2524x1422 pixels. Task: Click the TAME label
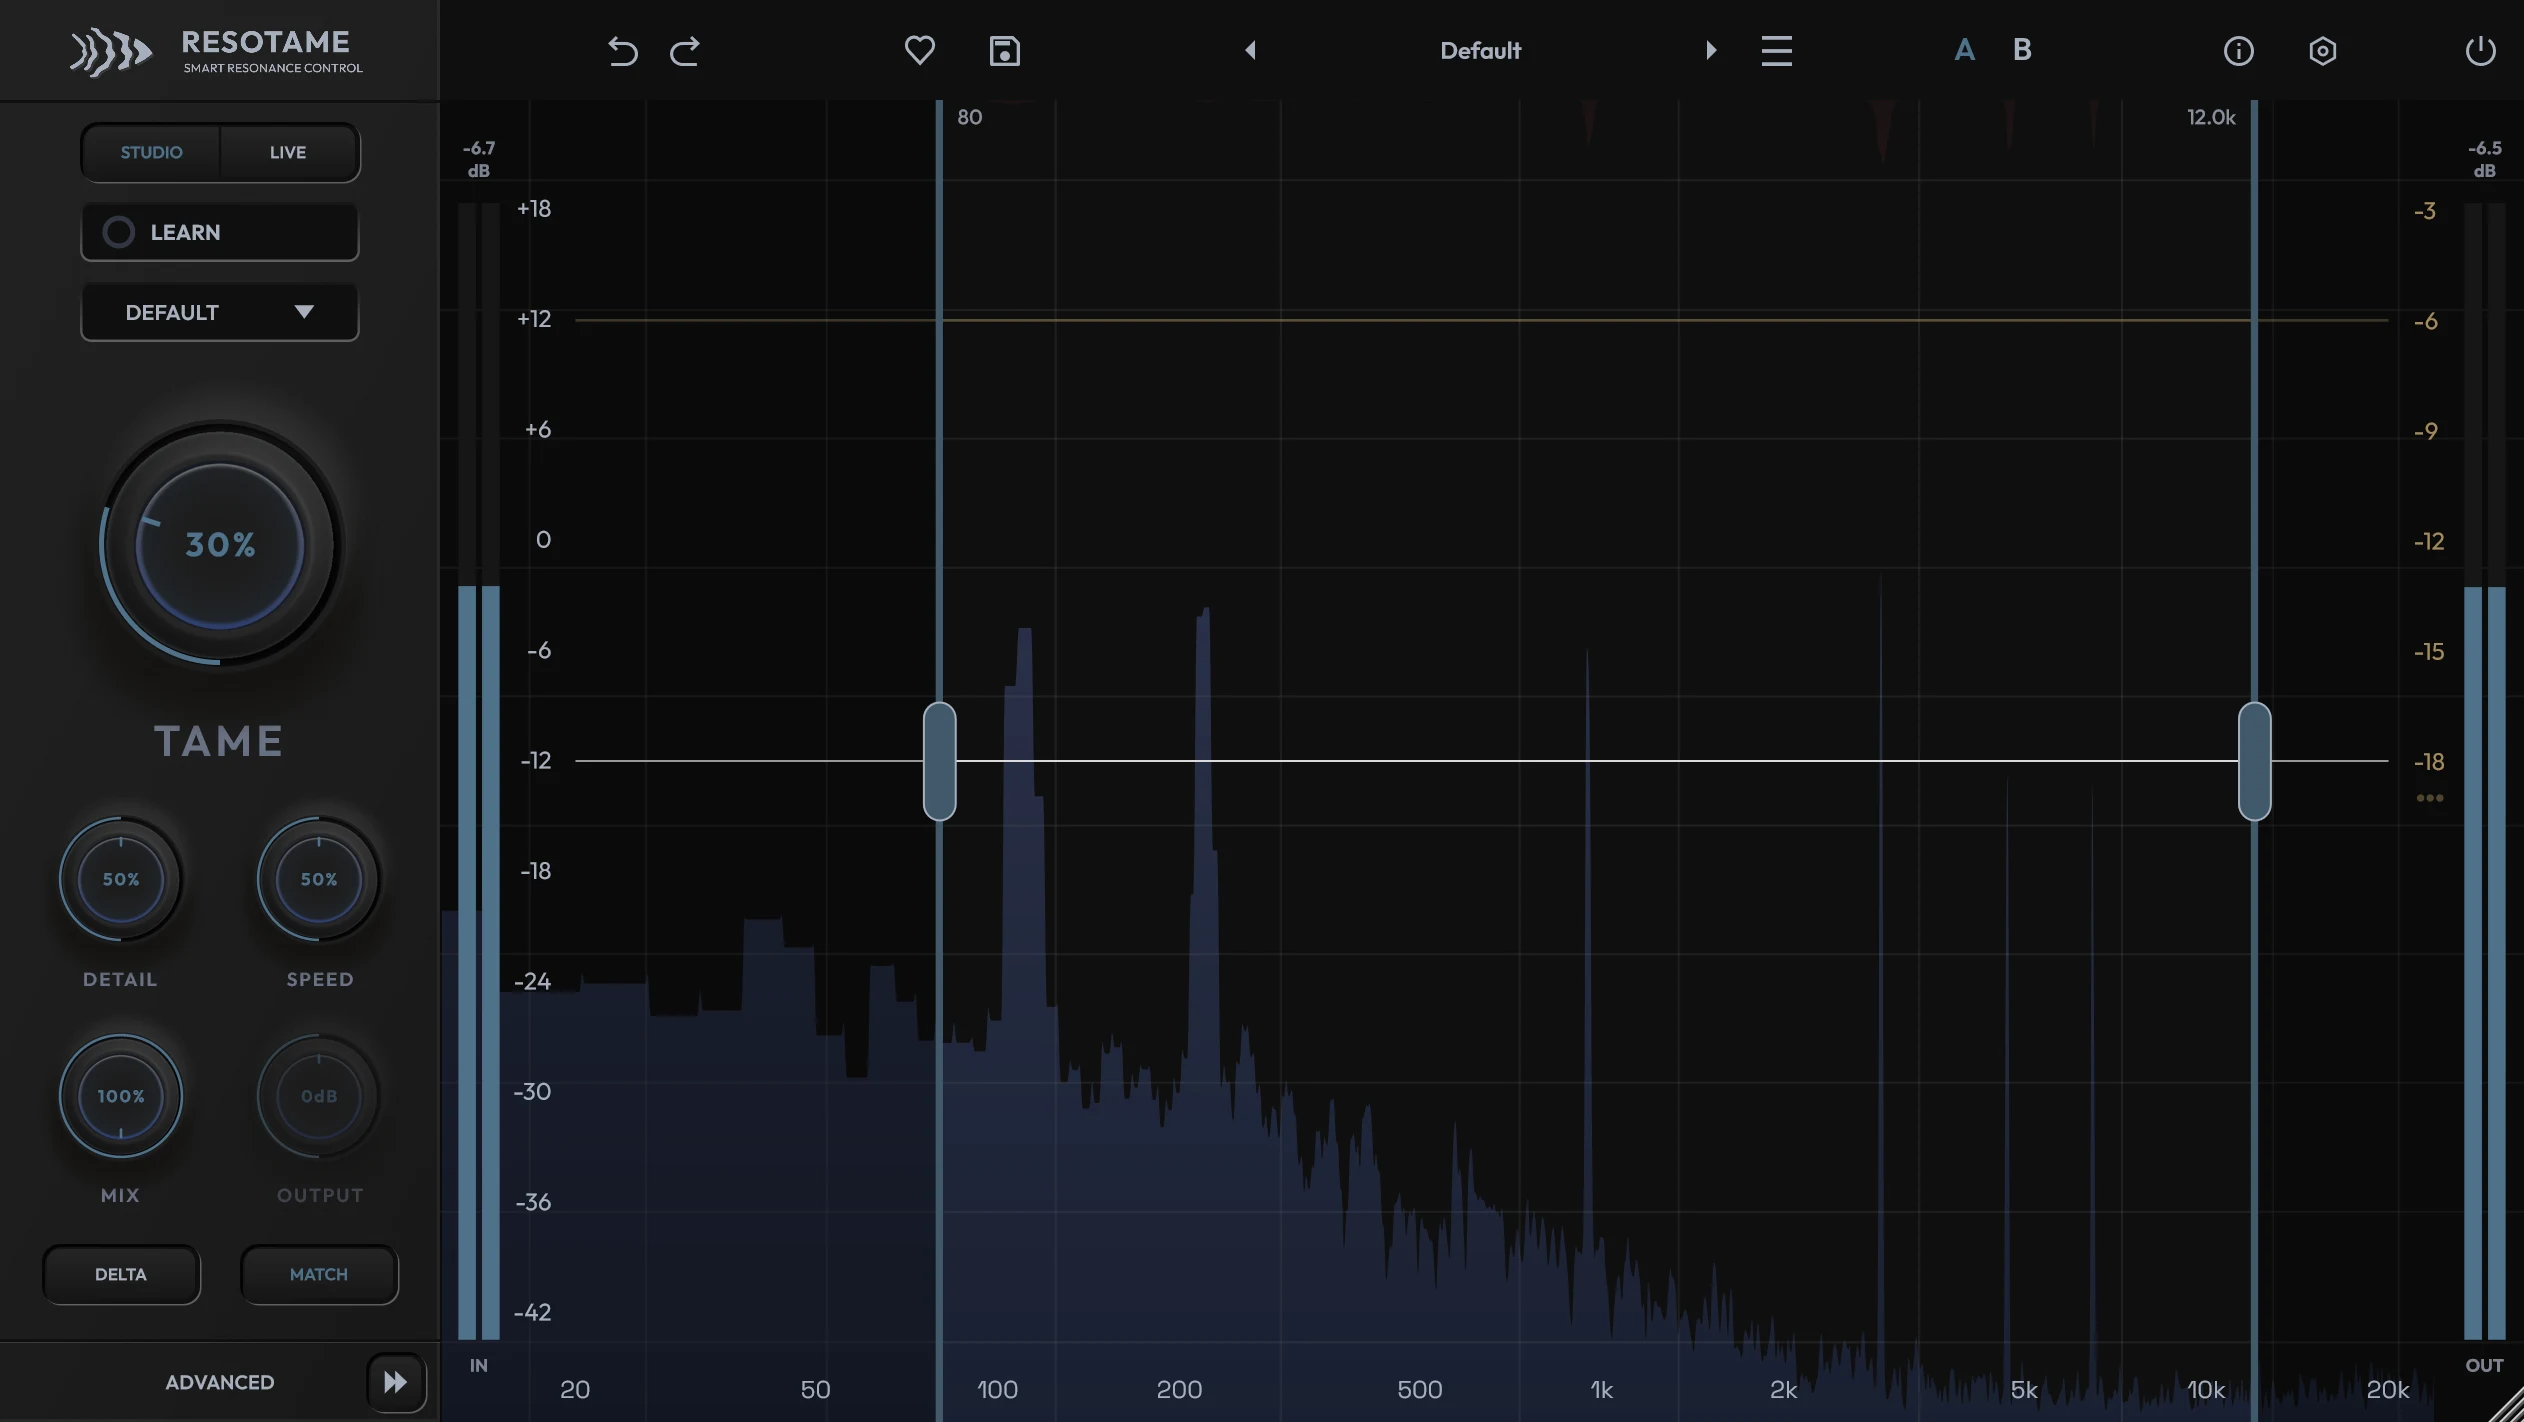[x=219, y=741]
